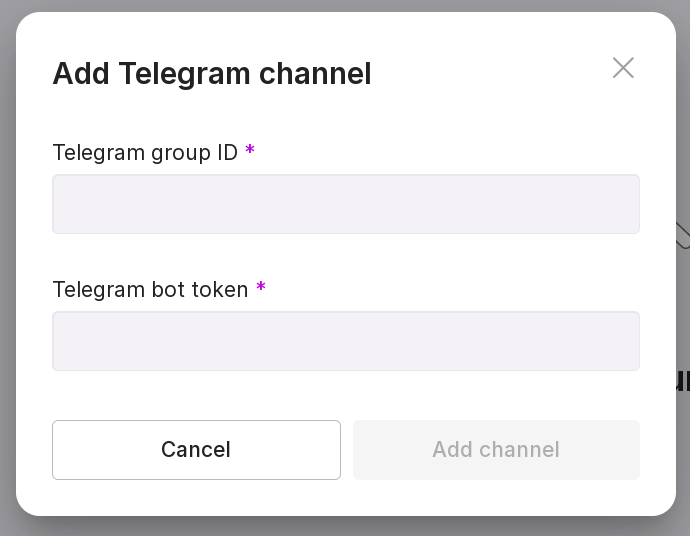Abort channel creation via Cancel
This screenshot has height=536, width=690.
coord(196,450)
